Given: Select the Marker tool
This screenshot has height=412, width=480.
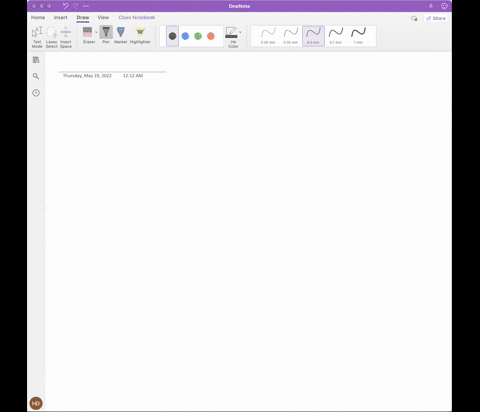Looking at the screenshot, I should tap(121, 35).
